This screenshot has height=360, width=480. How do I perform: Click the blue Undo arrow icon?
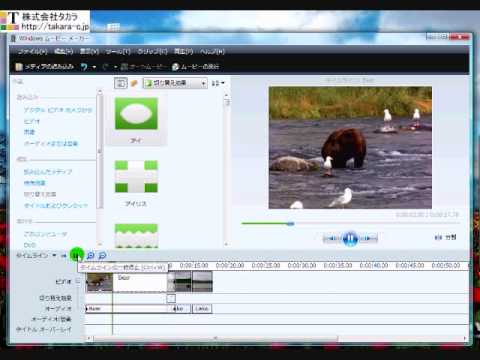(x=84, y=67)
